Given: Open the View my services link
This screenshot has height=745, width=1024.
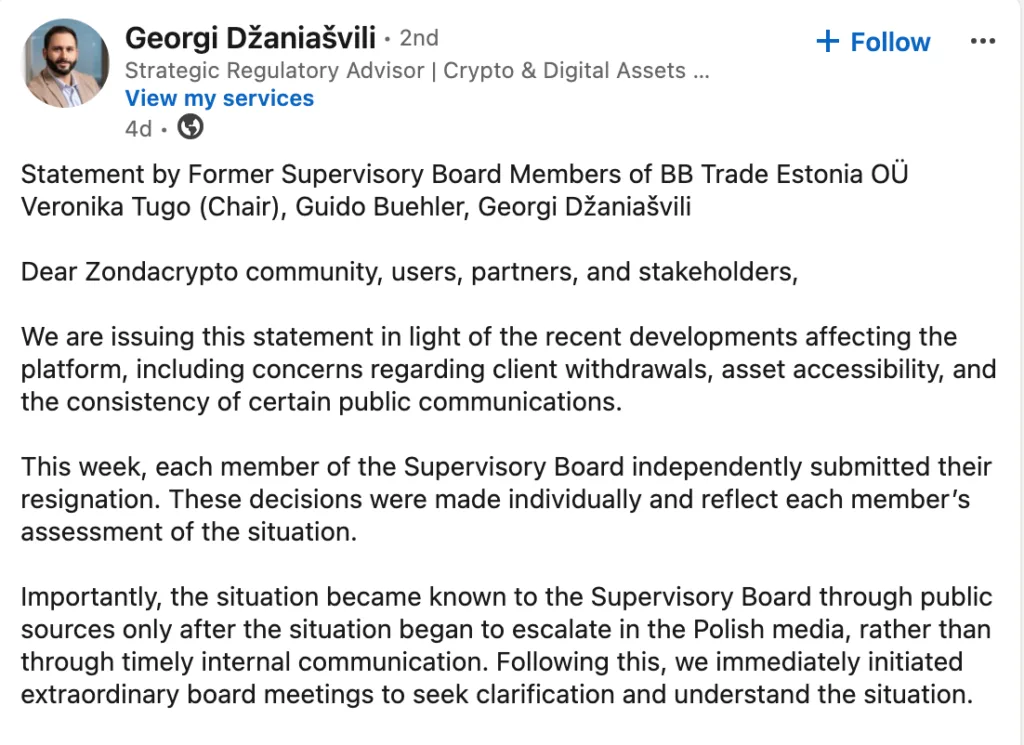Looking at the screenshot, I should (x=220, y=99).
